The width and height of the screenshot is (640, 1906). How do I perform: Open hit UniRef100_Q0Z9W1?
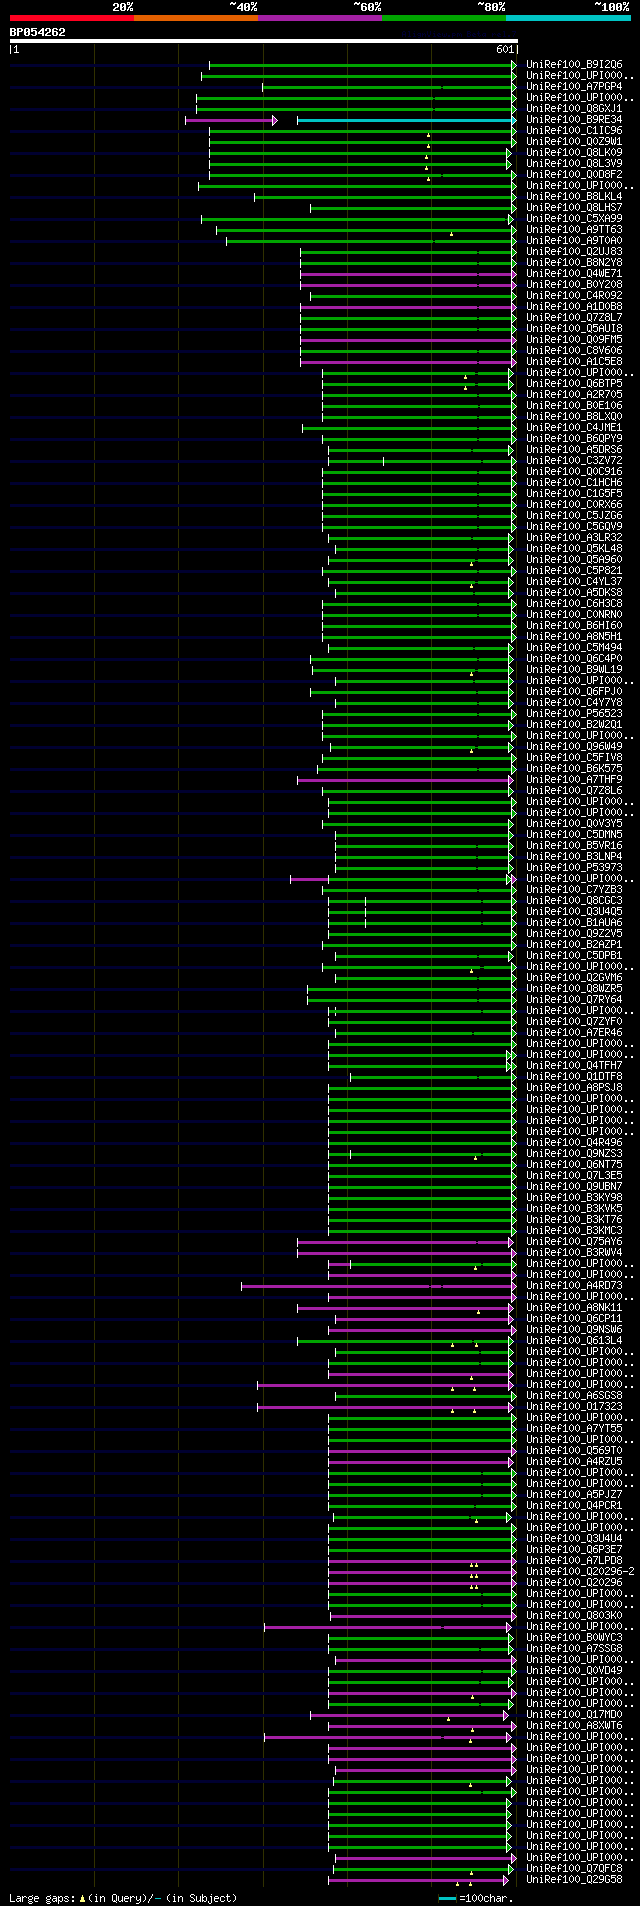[574, 141]
